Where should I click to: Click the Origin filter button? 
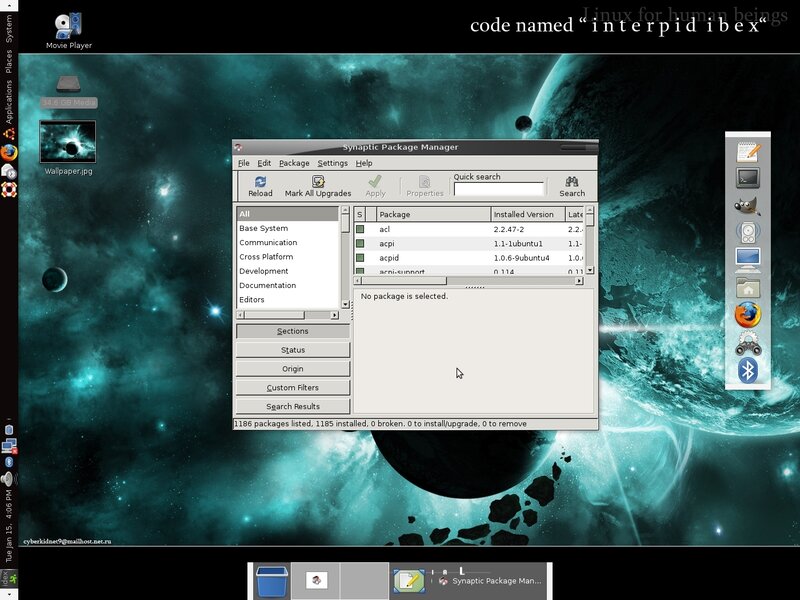point(293,369)
